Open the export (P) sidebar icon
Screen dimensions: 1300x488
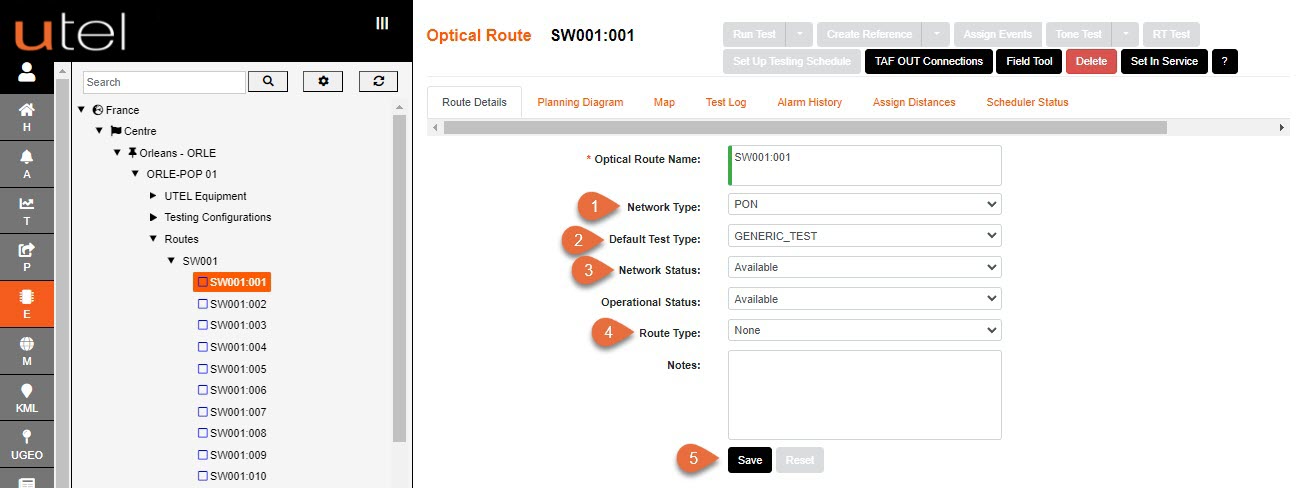click(27, 258)
